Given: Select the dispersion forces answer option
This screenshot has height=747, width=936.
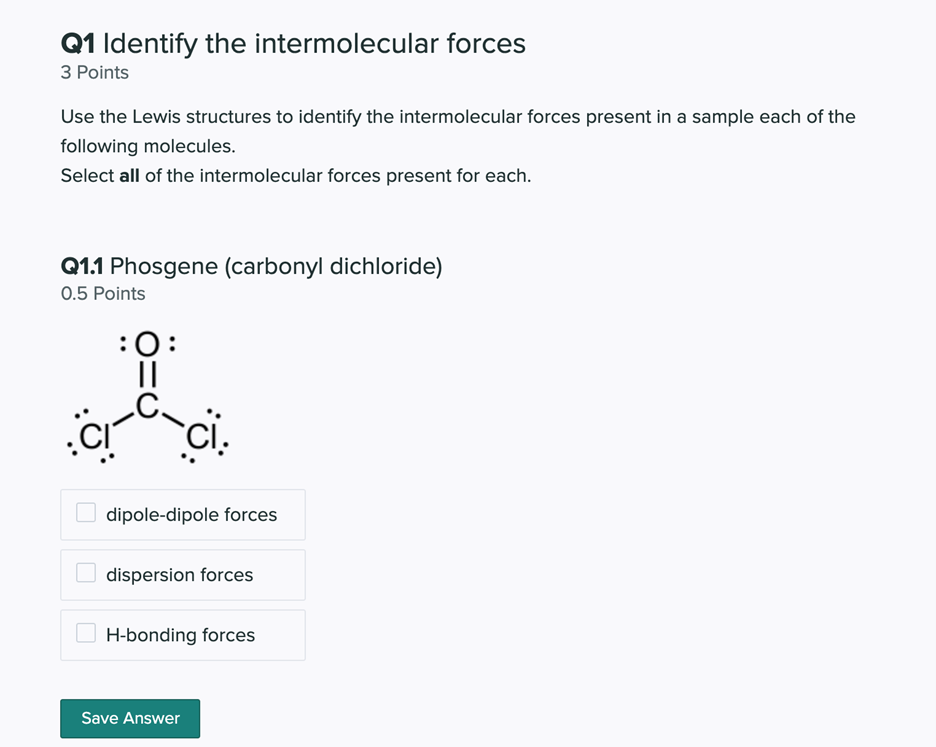Looking at the screenshot, I should [180, 574].
